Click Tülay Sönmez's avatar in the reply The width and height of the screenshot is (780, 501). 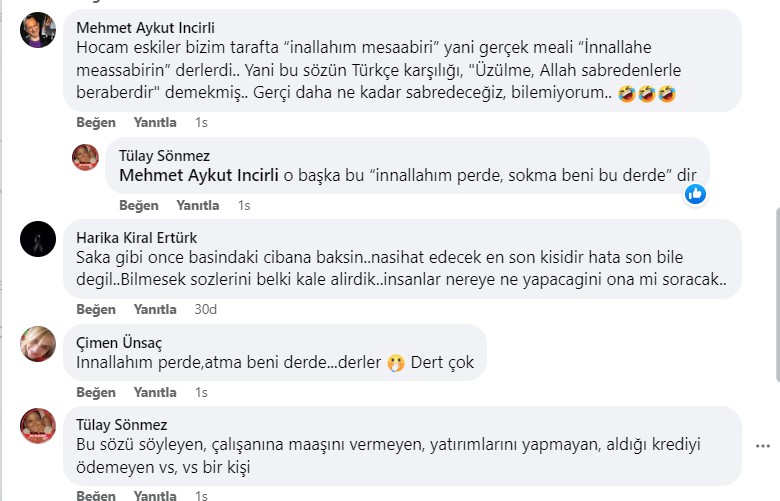[85, 157]
